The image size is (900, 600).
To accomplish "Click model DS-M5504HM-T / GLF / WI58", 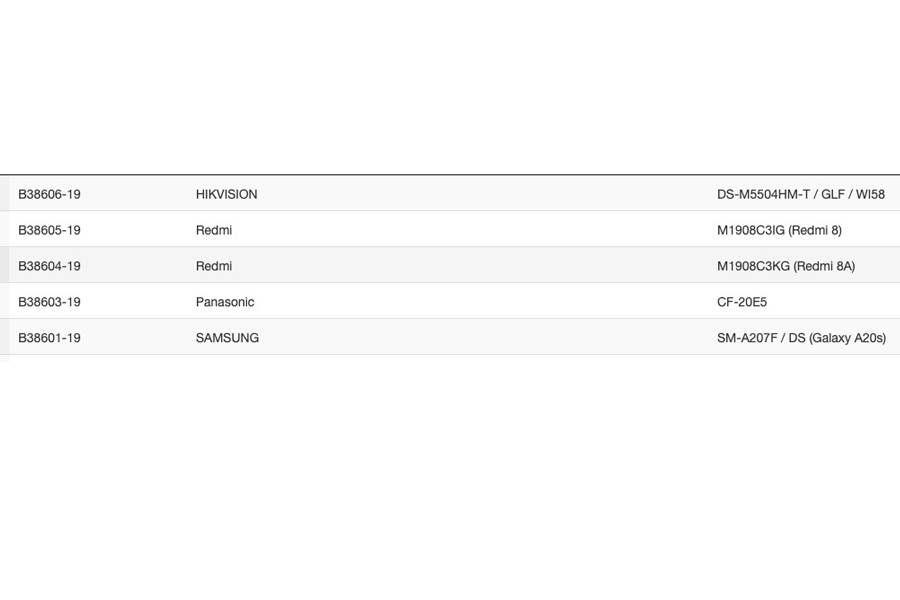I will tap(800, 194).
